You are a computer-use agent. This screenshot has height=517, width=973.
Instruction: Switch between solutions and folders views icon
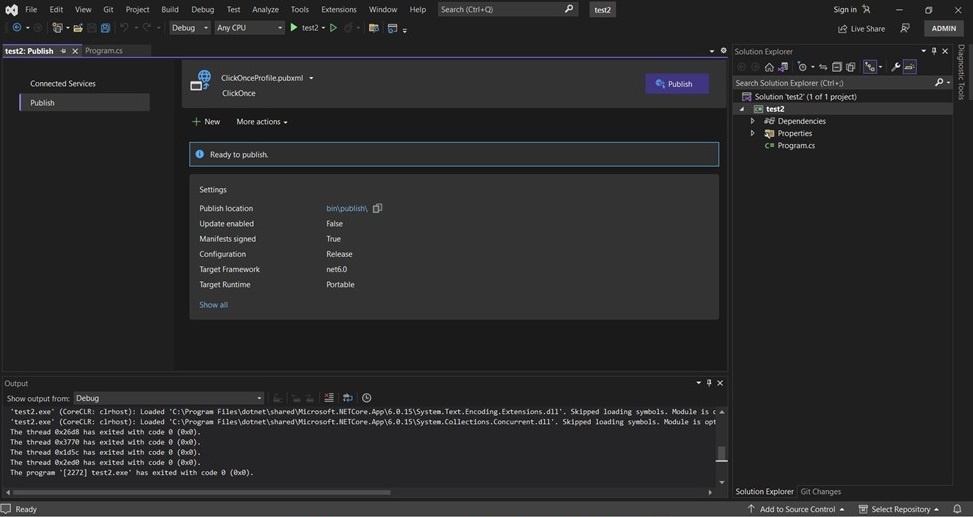point(783,67)
